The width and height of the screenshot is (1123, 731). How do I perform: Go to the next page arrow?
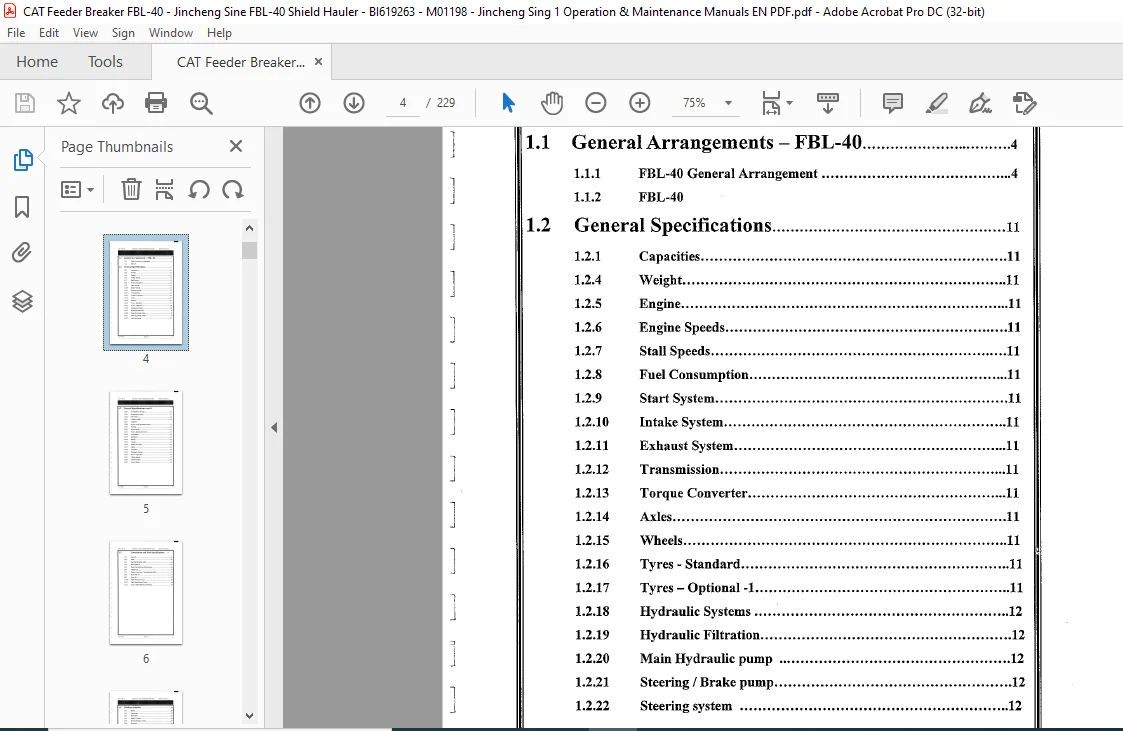(x=354, y=103)
